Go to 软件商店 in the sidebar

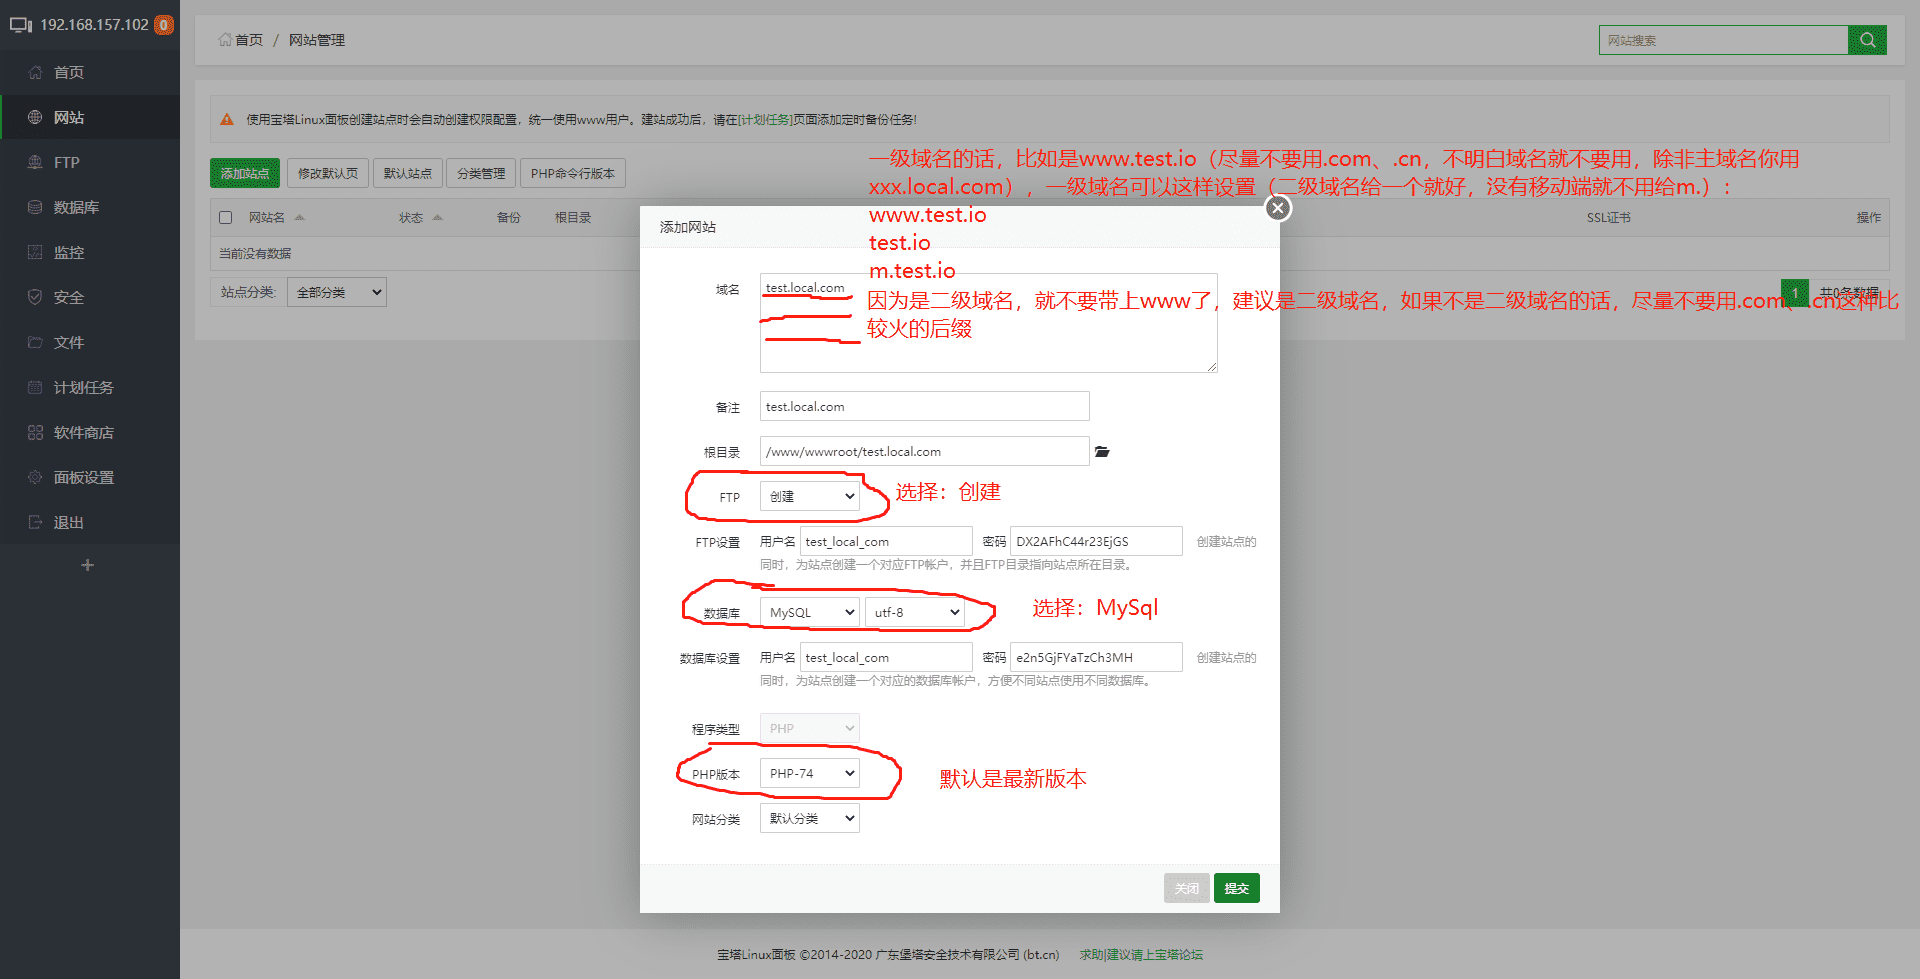84,432
